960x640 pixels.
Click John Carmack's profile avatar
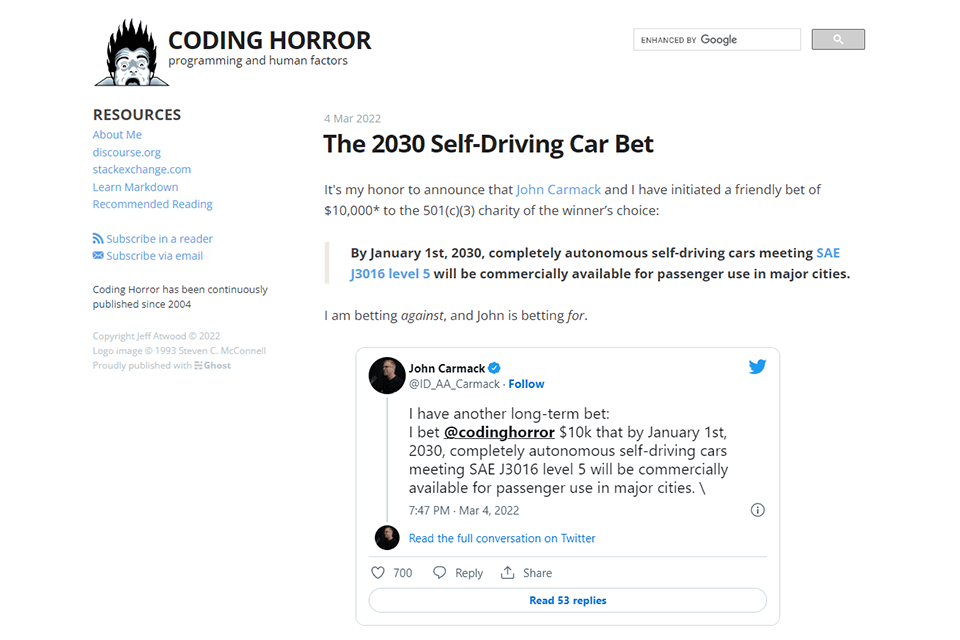click(387, 375)
